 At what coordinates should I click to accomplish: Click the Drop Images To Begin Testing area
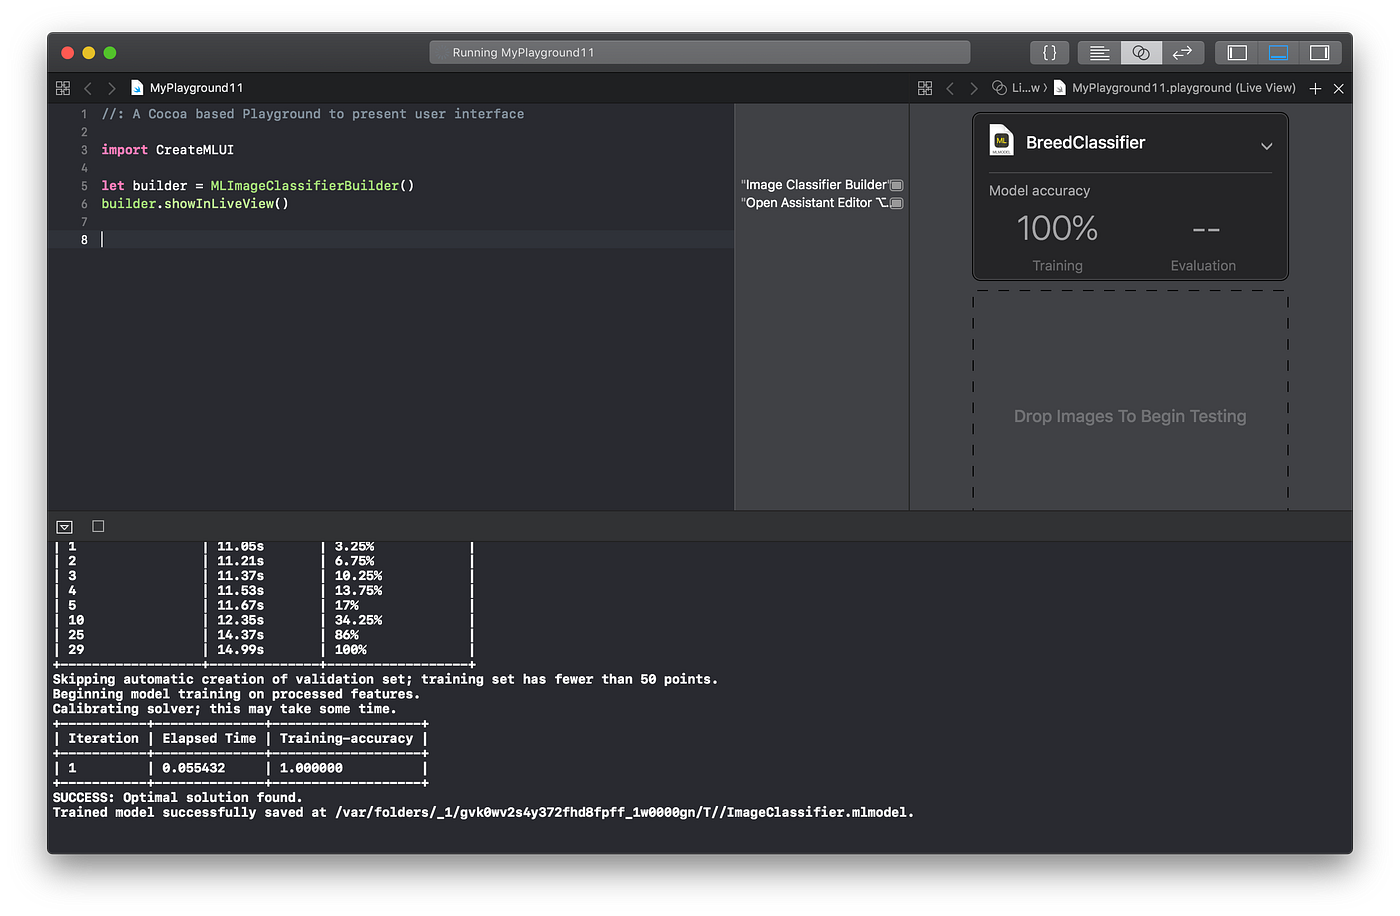1129,416
